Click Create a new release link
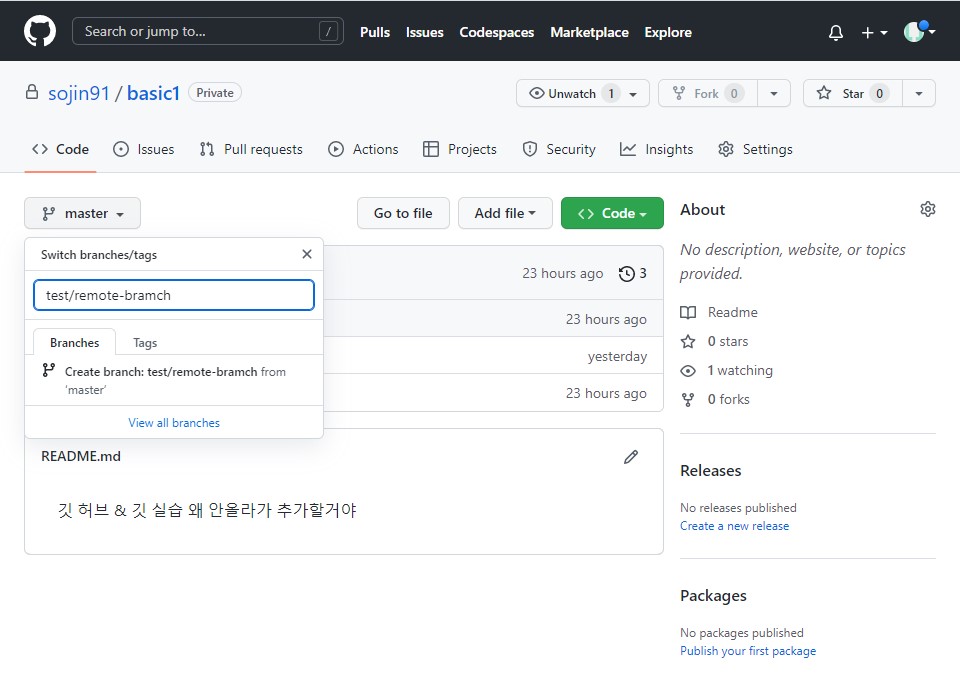Screen dimensions: 960x683 click(x=734, y=526)
